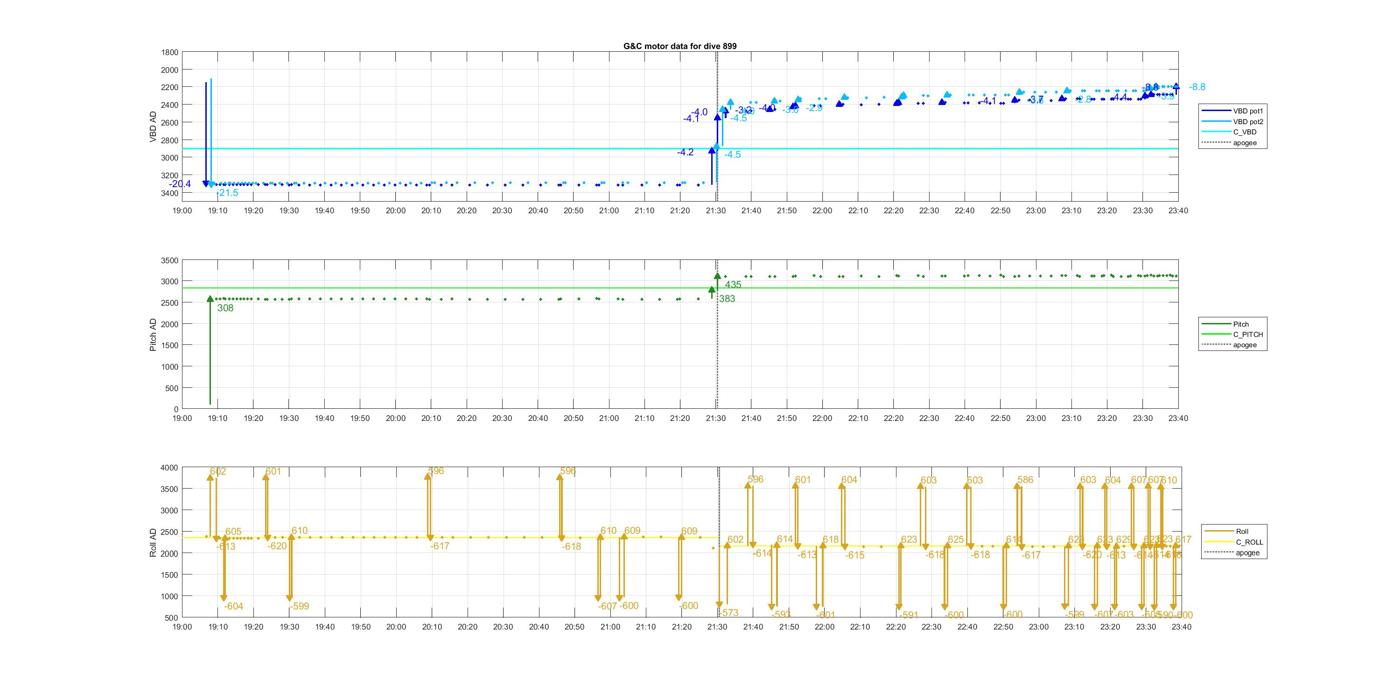Click the "605" annotation in Roll plot

pyautogui.click(x=233, y=532)
